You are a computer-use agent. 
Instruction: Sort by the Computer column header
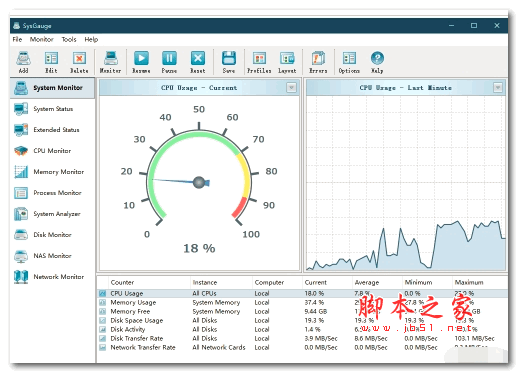tap(277, 282)
